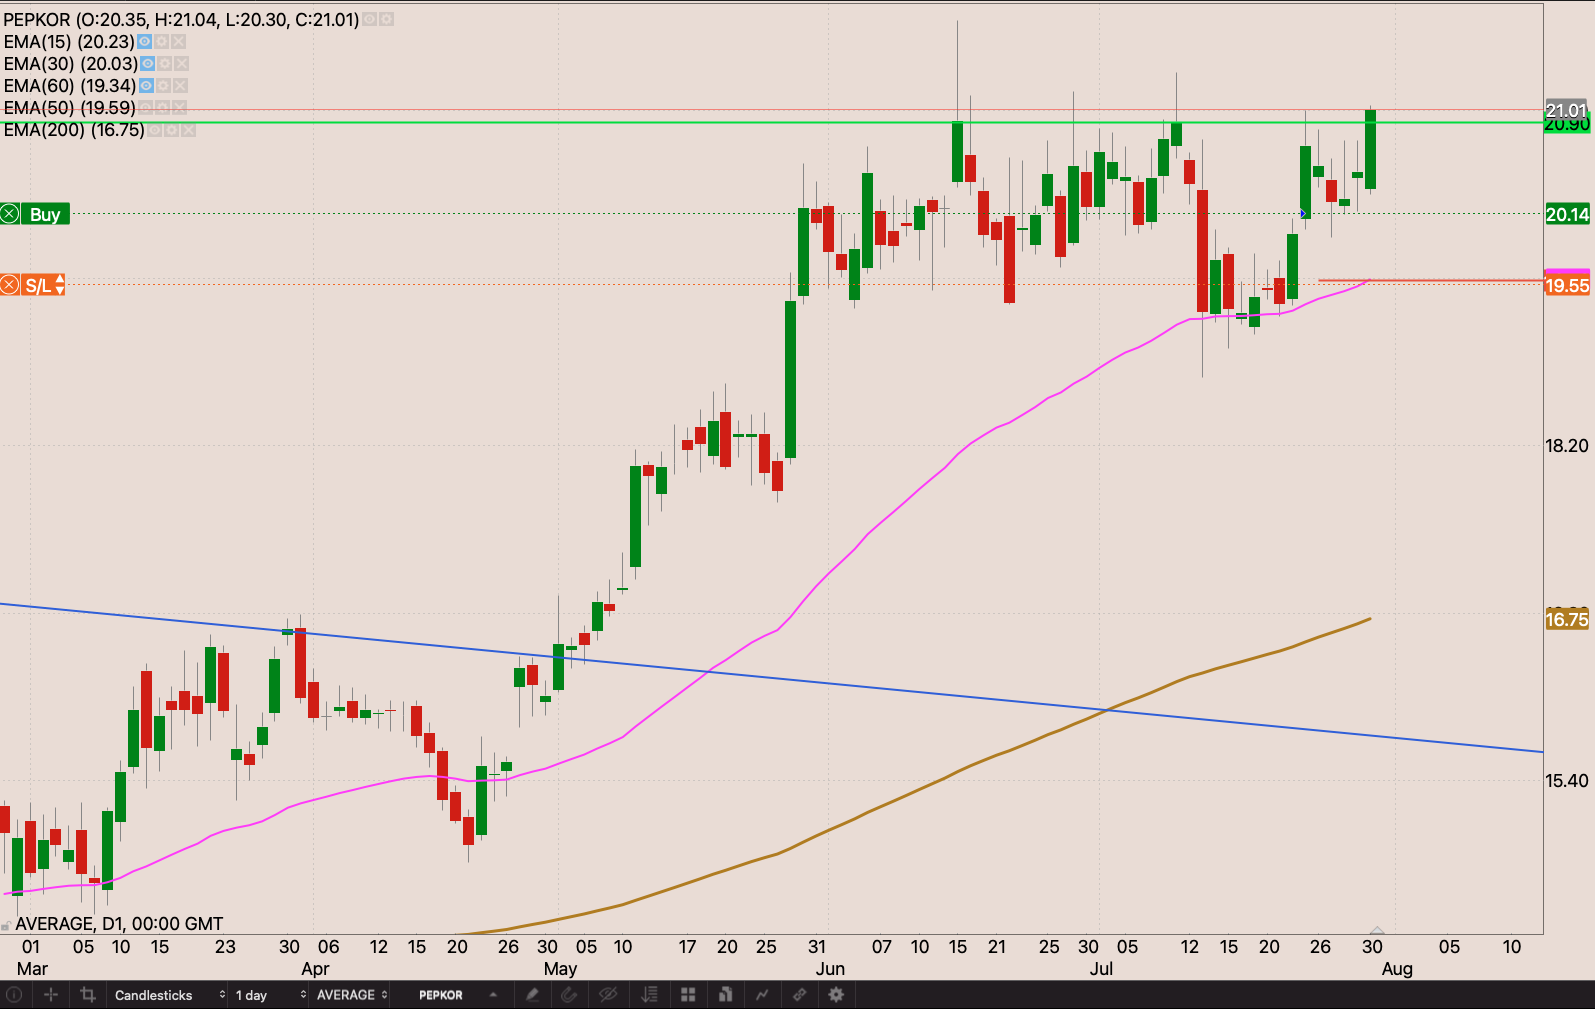
Task: Open EMA(15) settings gear
Action: 161,42
